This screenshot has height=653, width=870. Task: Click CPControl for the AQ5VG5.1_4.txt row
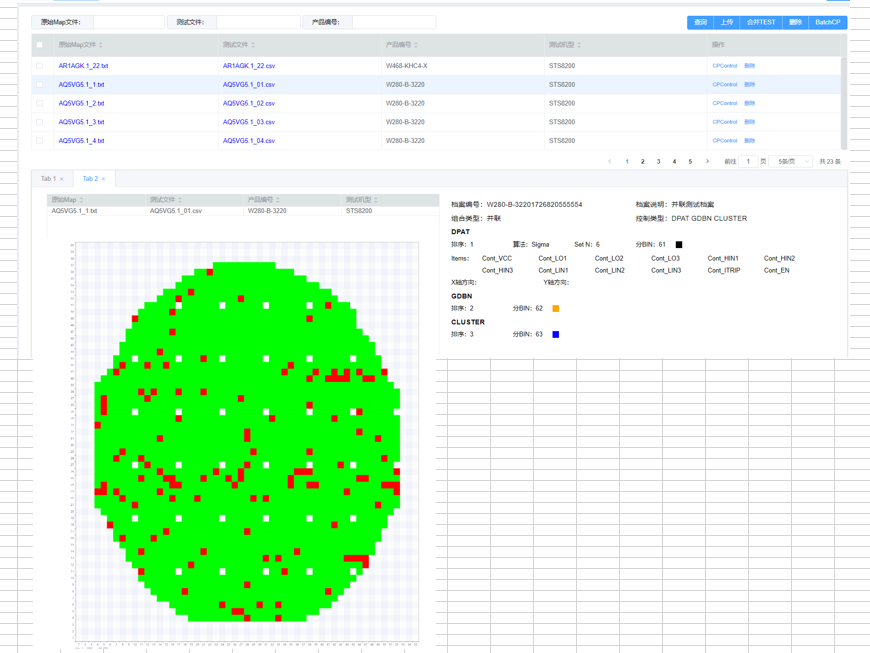click(724, 141)
